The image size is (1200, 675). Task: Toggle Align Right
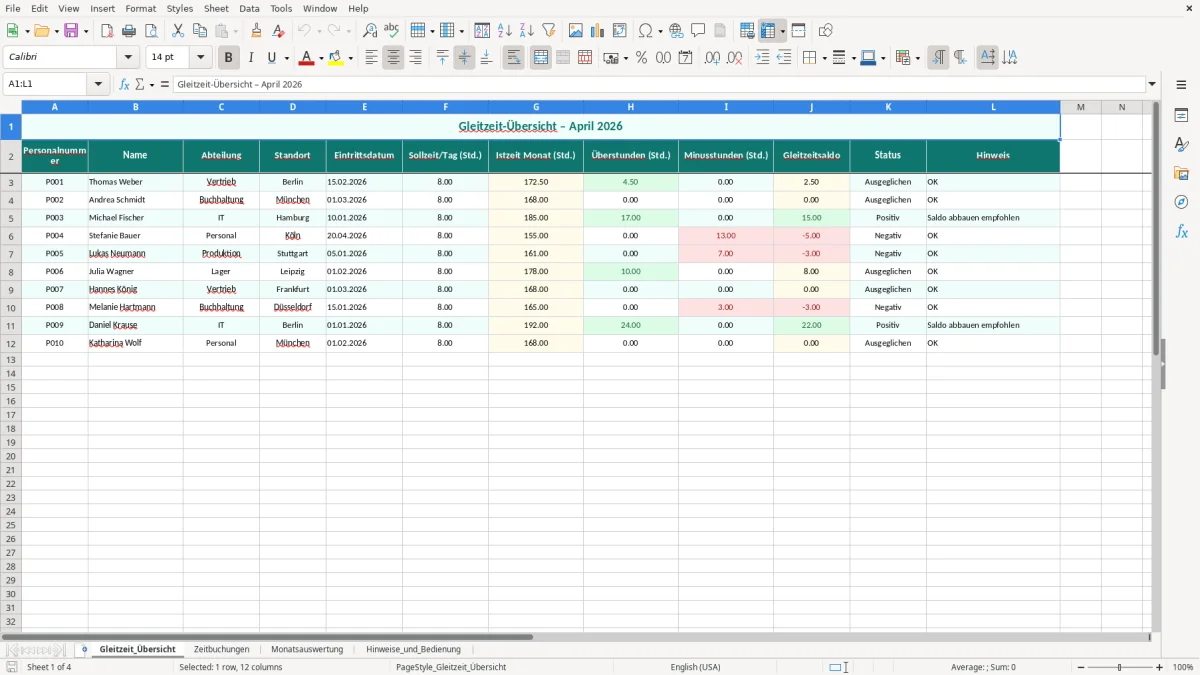click(x=416, y=58)
